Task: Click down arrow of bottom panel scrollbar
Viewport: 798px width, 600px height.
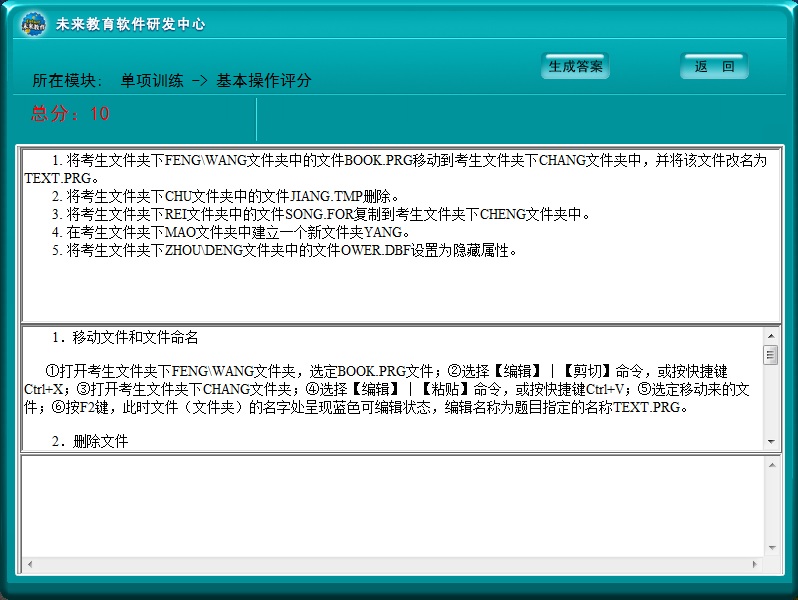Action: 772,548
